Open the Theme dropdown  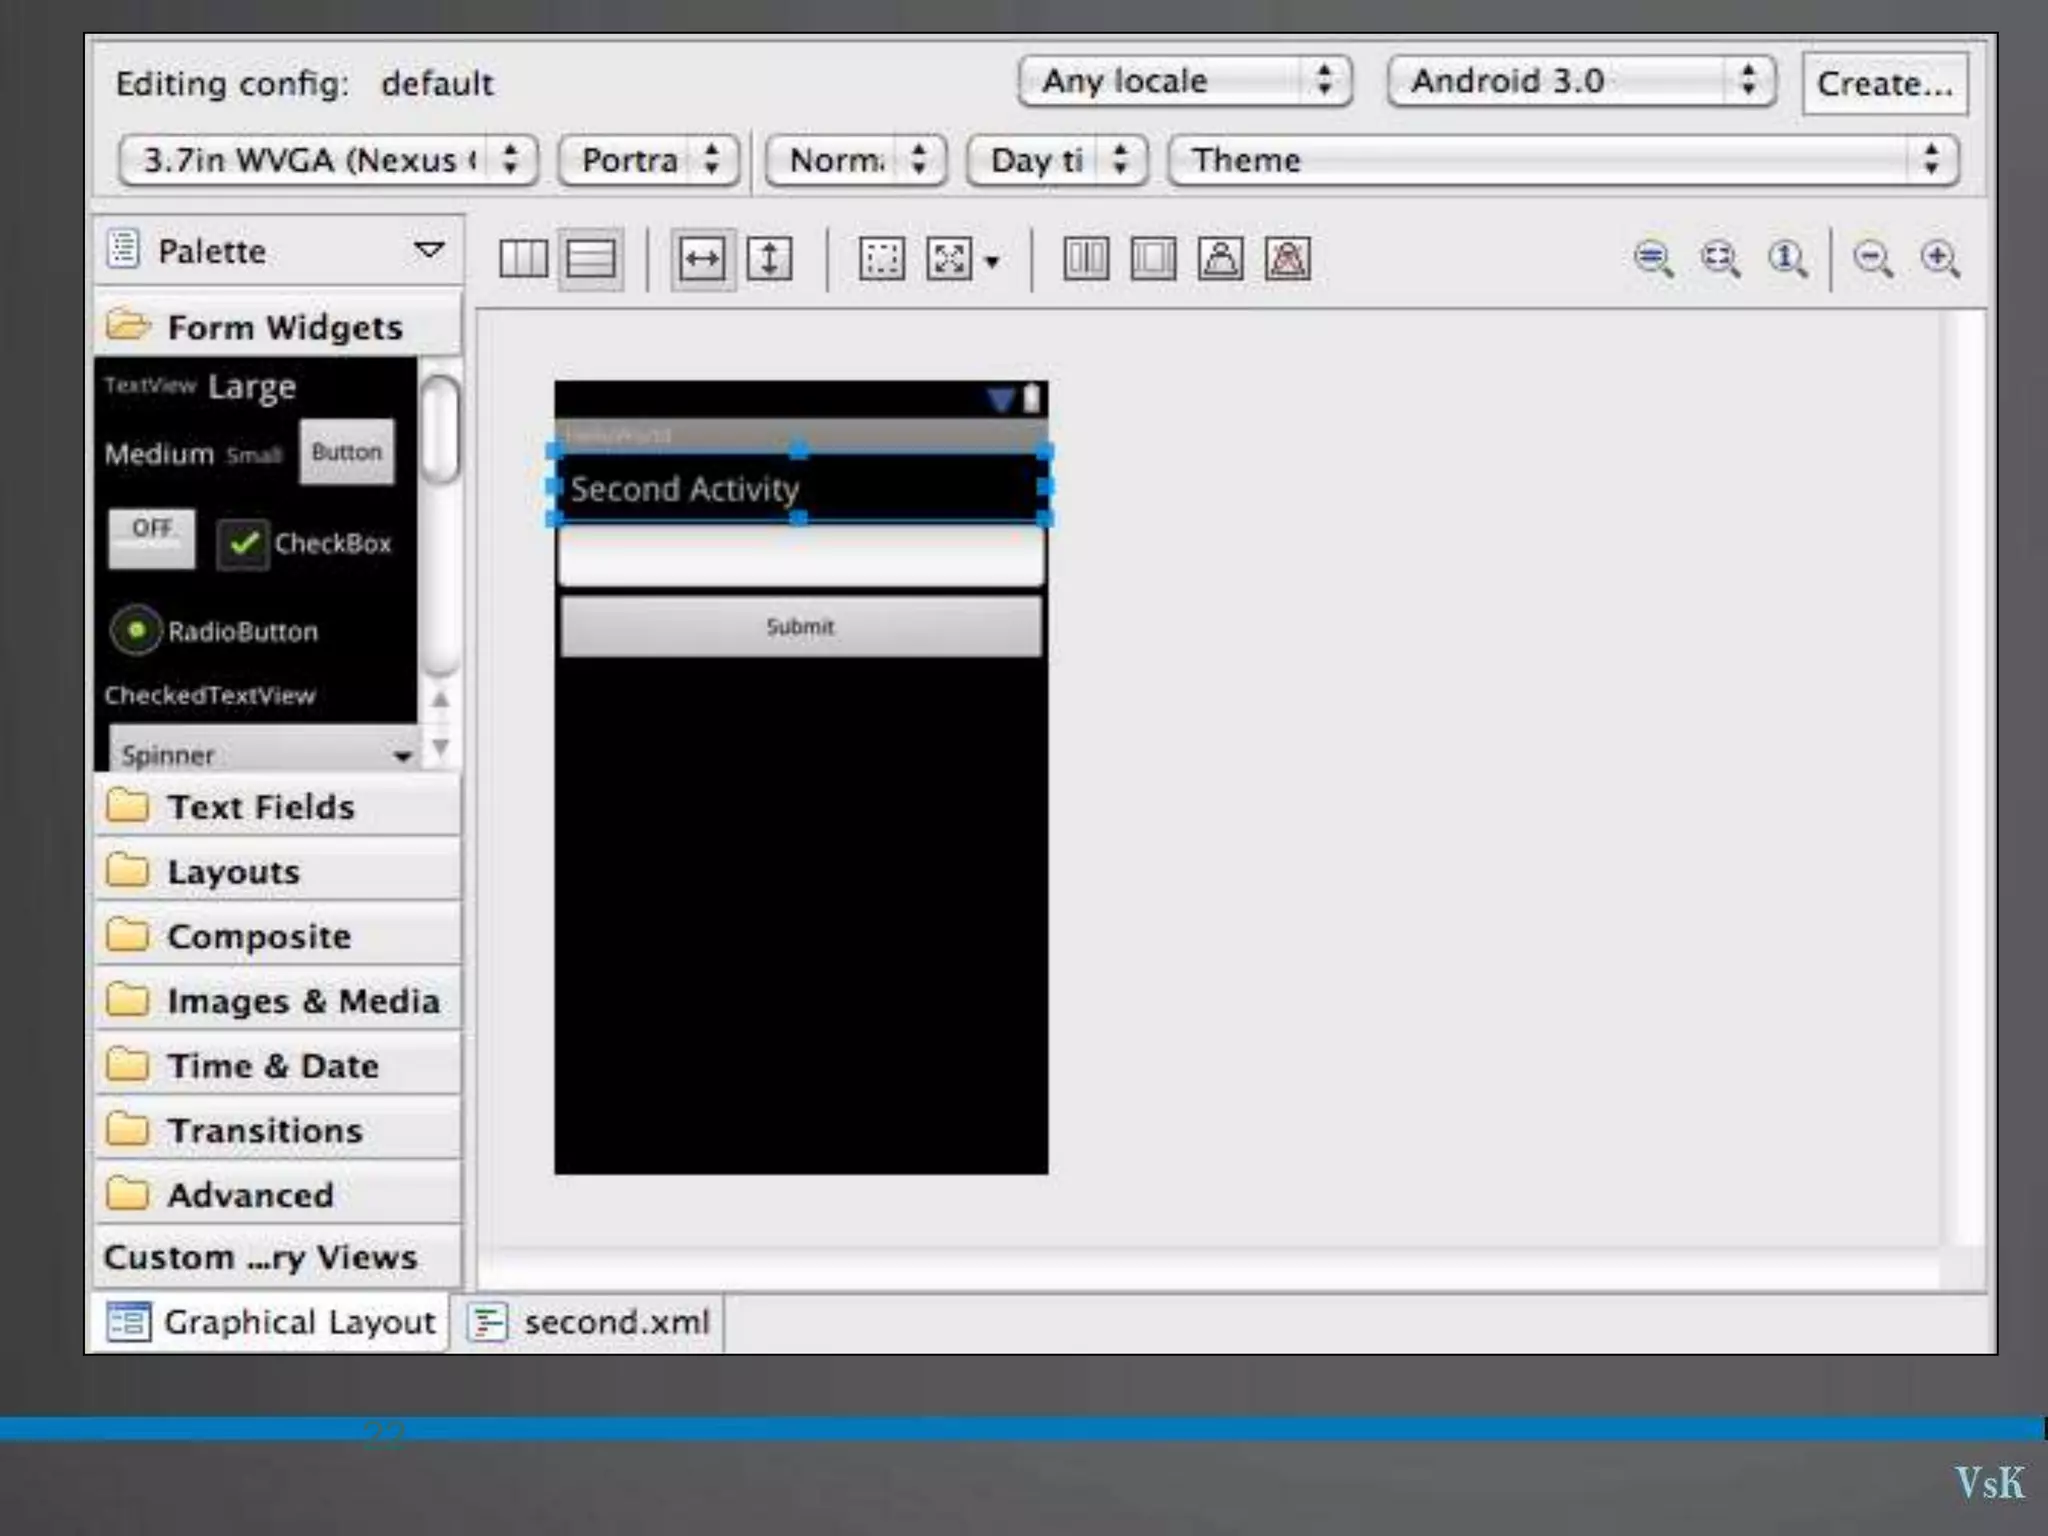[1563, 160]
